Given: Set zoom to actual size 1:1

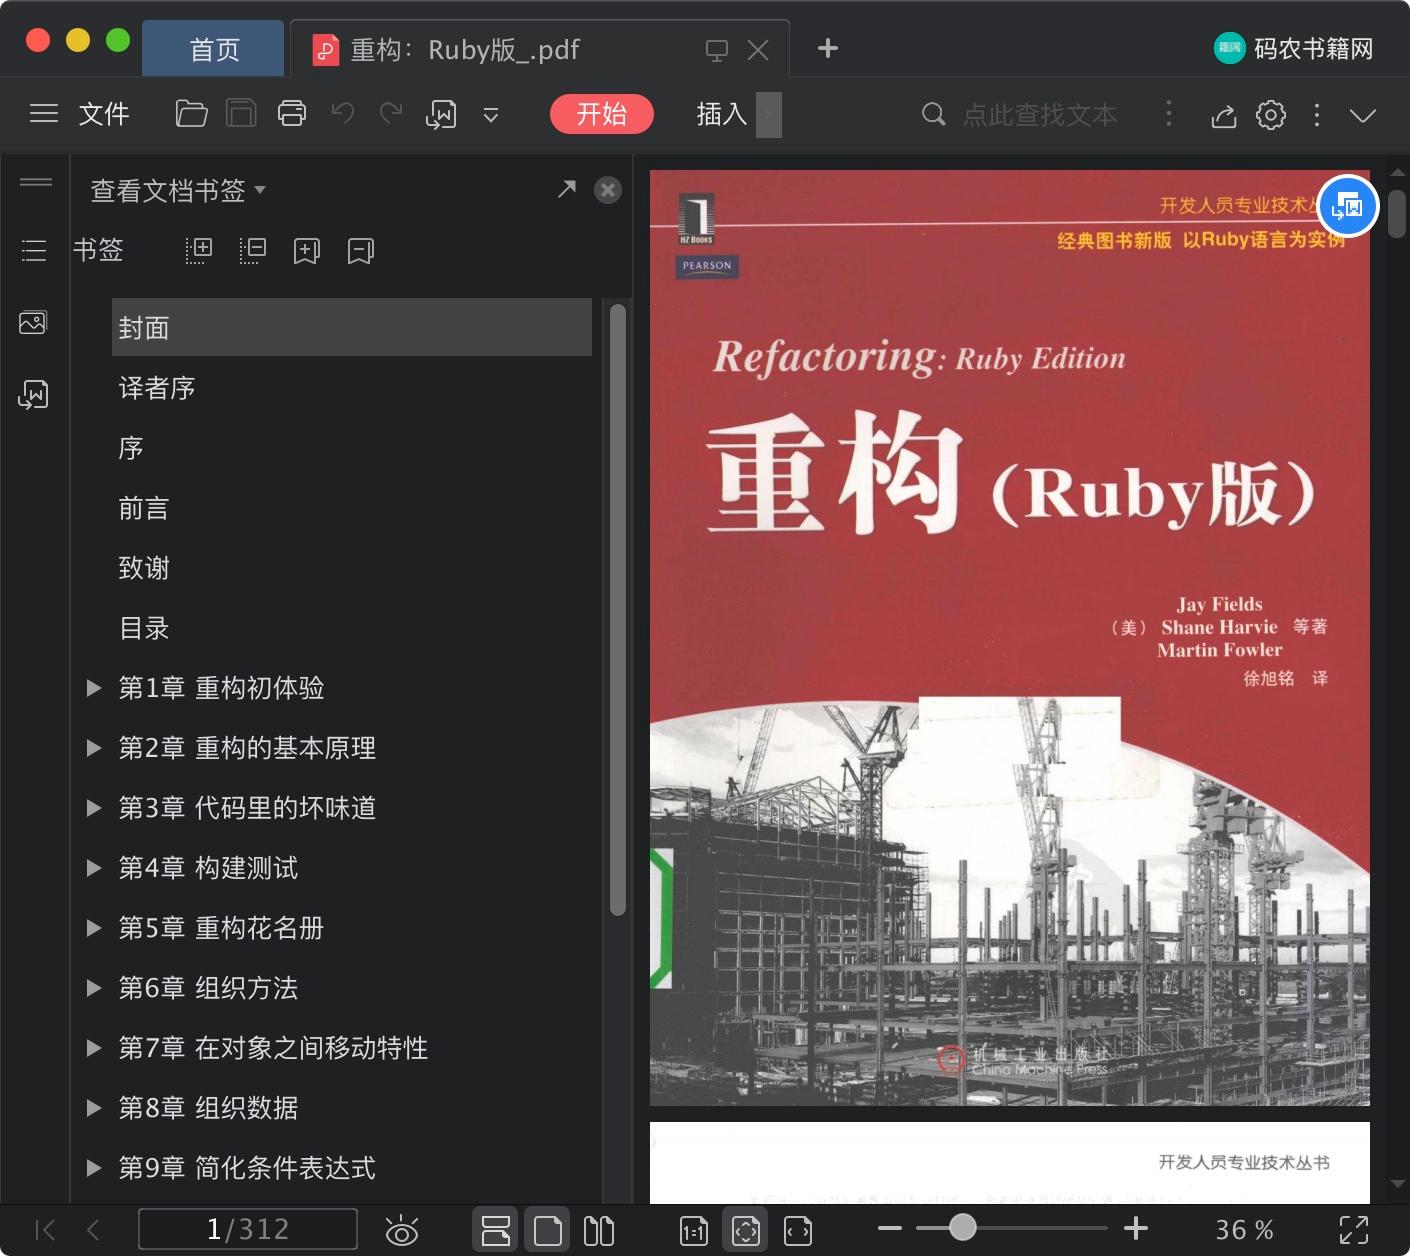Looking at the screenshot, I should pos(694,1231).
